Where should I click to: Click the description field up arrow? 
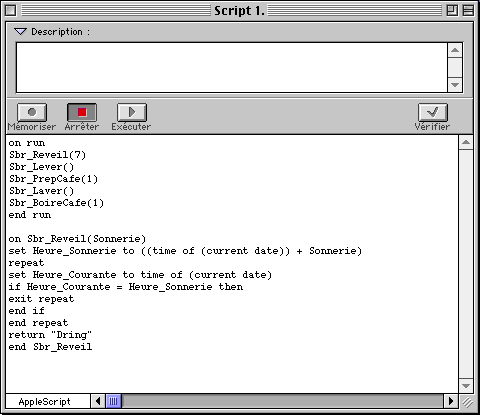(x=455, y=50)
